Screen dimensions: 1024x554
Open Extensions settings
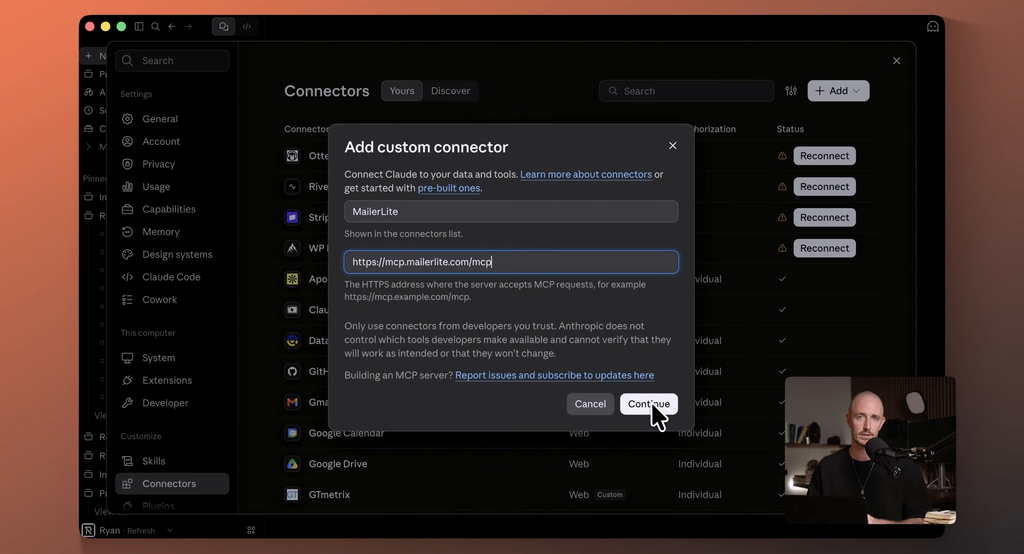click(172, 380)
